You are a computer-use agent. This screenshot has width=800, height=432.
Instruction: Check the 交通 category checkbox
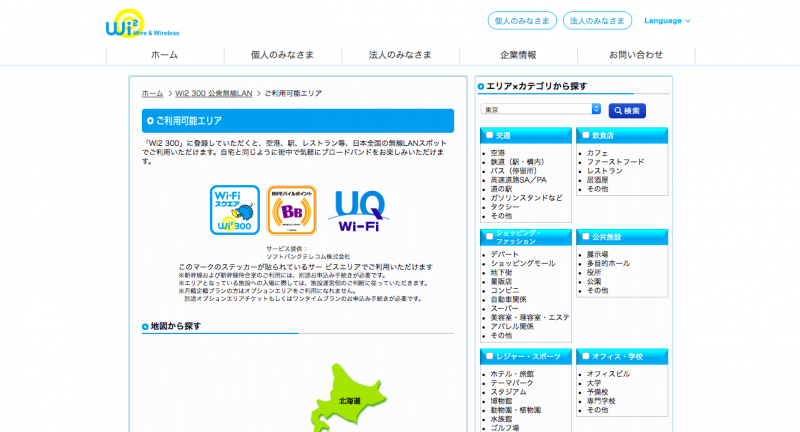[489, 135]
